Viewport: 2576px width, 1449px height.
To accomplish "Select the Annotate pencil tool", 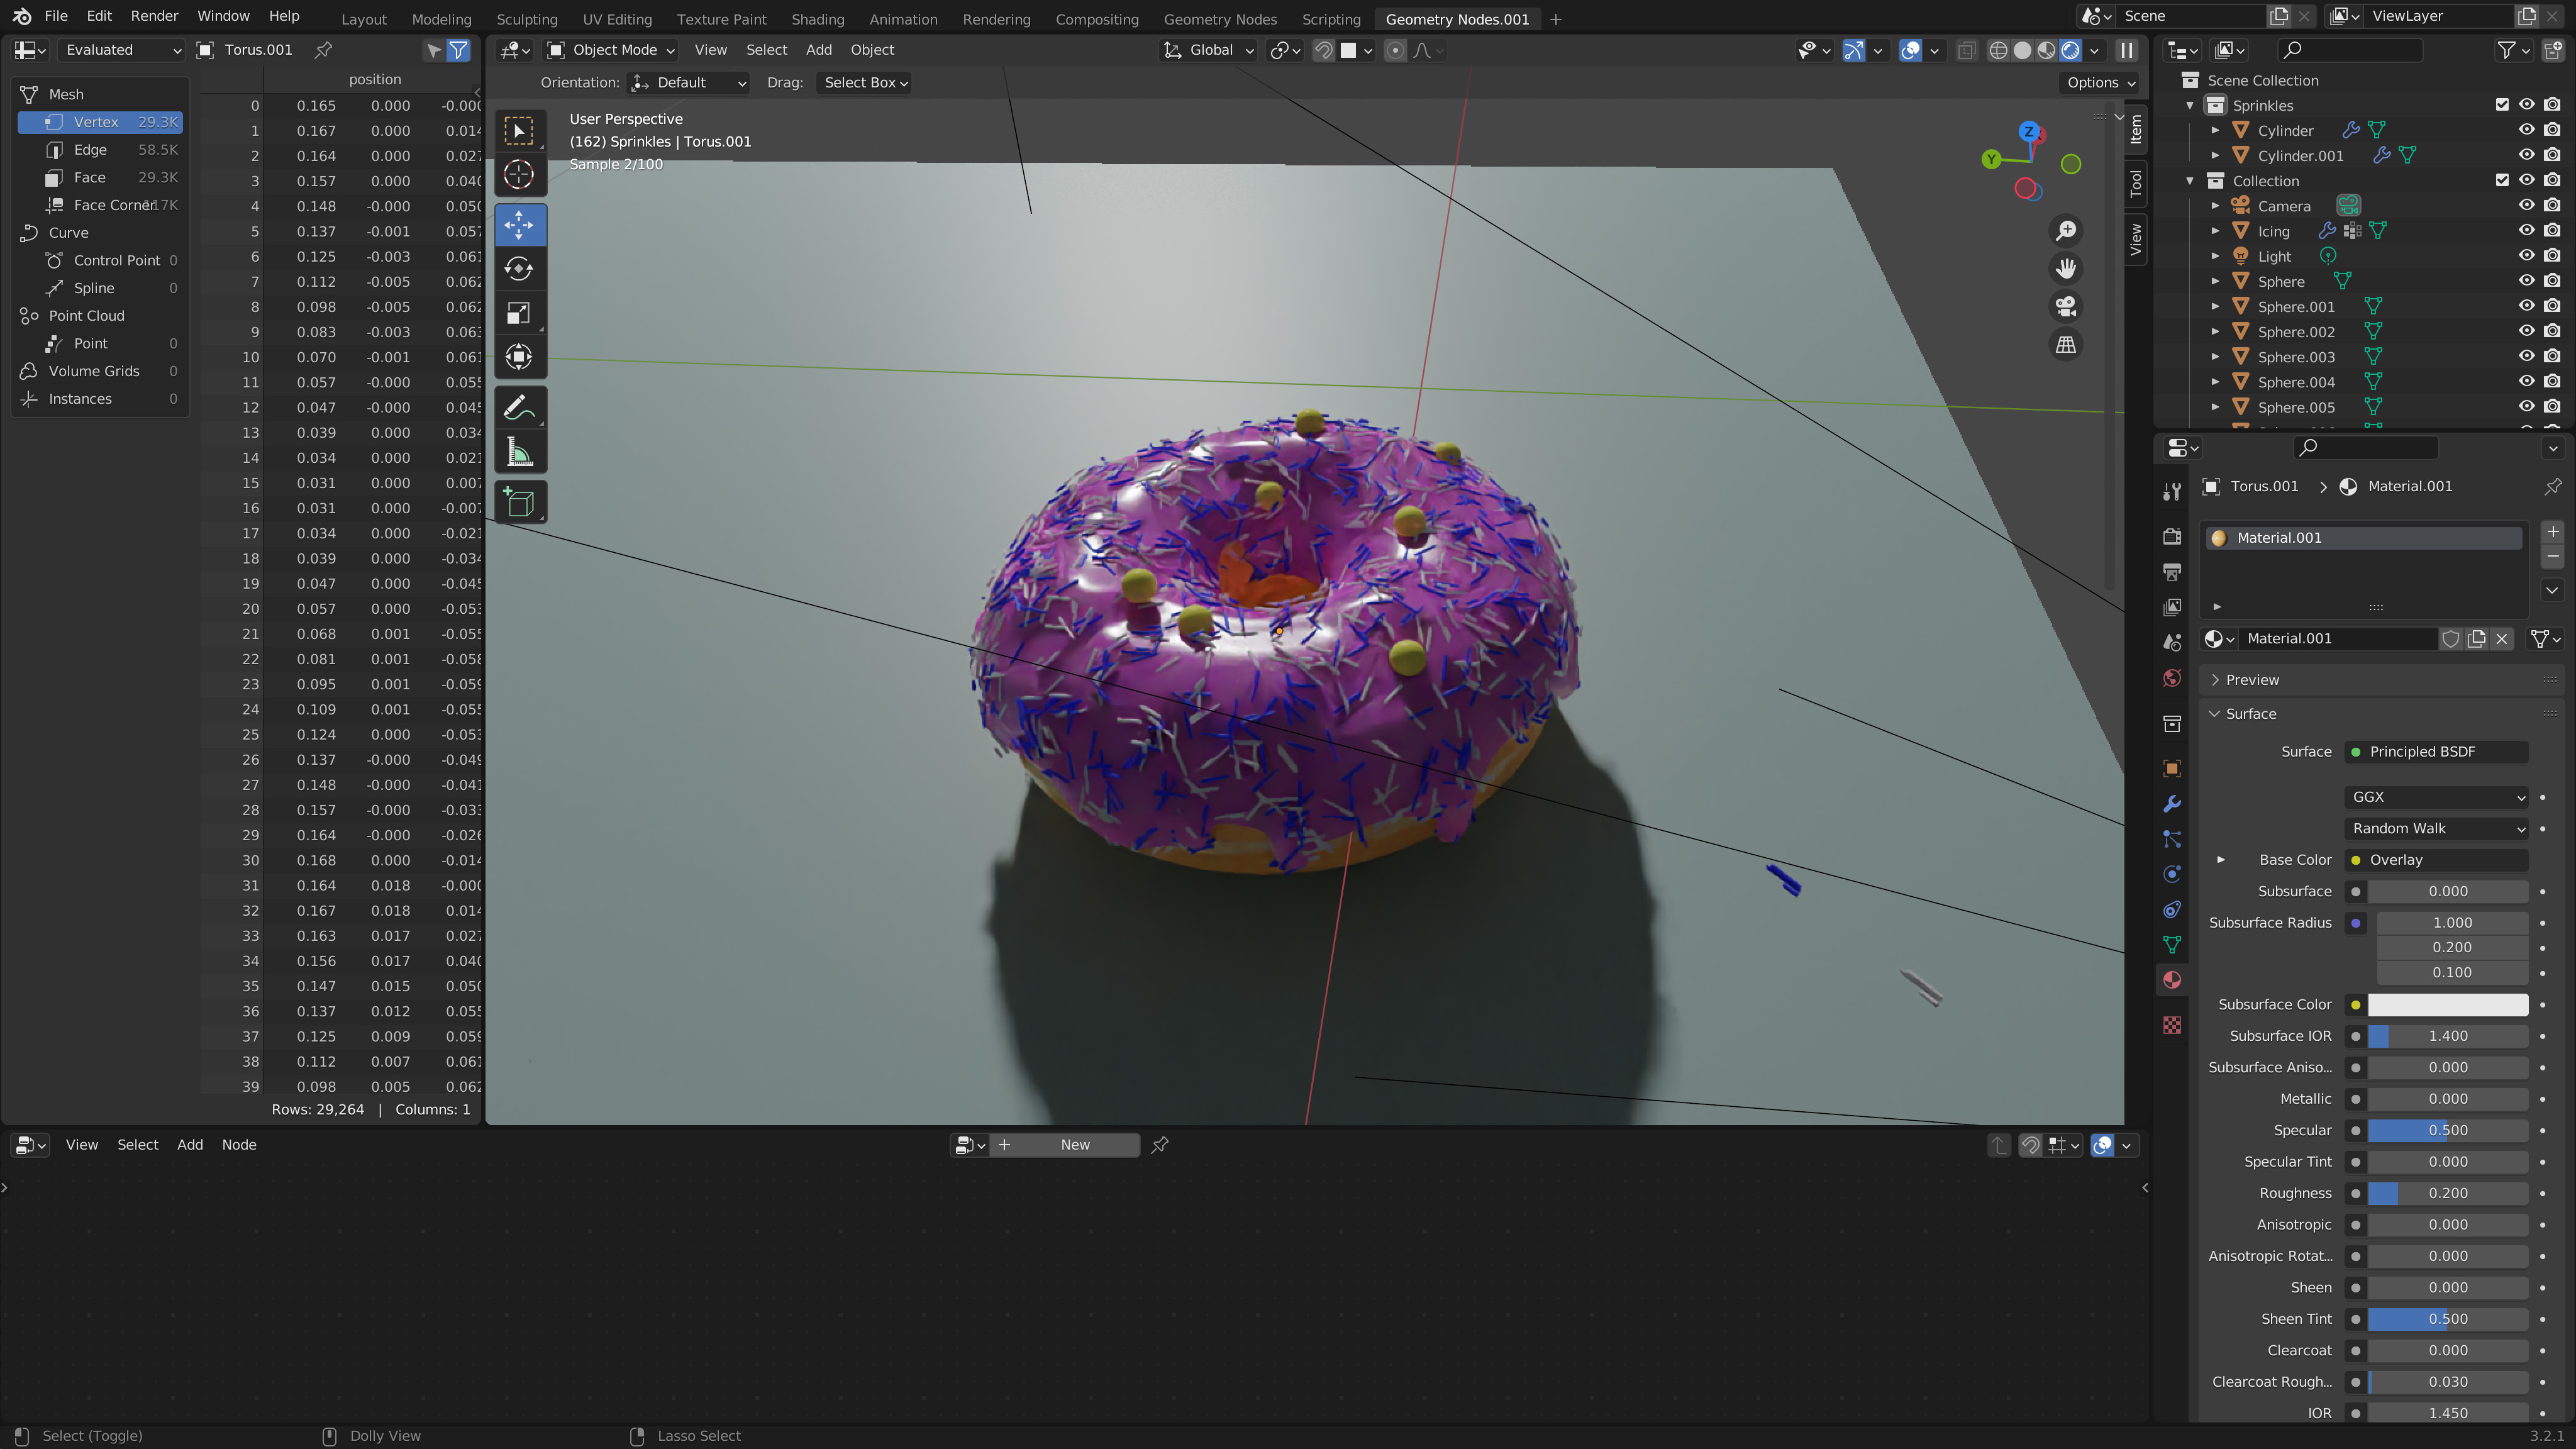I will tap(518, 408).
